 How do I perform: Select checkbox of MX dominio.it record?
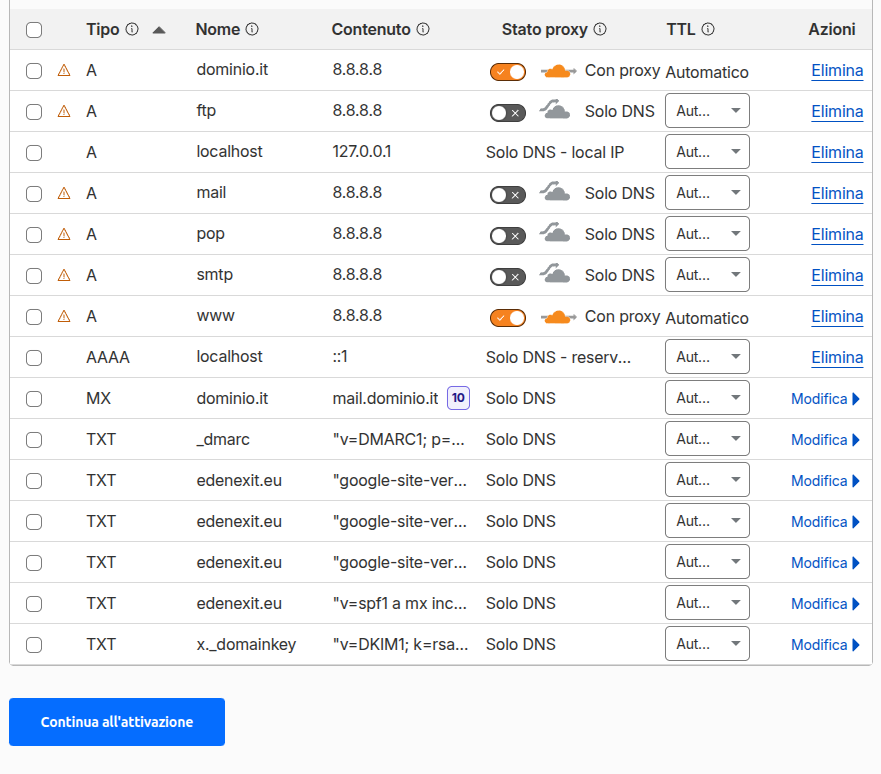34,399
